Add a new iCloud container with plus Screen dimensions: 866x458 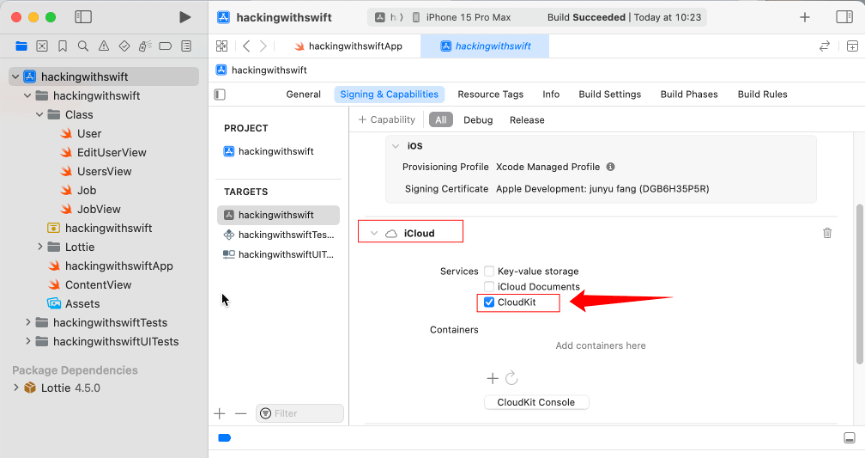click(x=492, y=378)
